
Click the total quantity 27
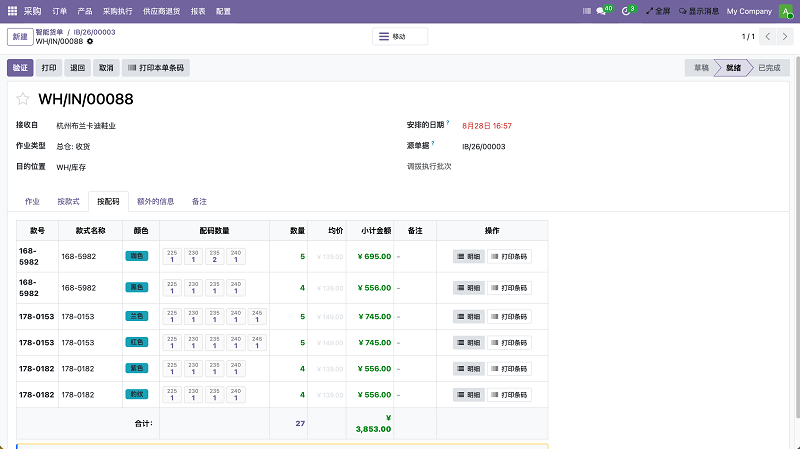tap(300, 423)
